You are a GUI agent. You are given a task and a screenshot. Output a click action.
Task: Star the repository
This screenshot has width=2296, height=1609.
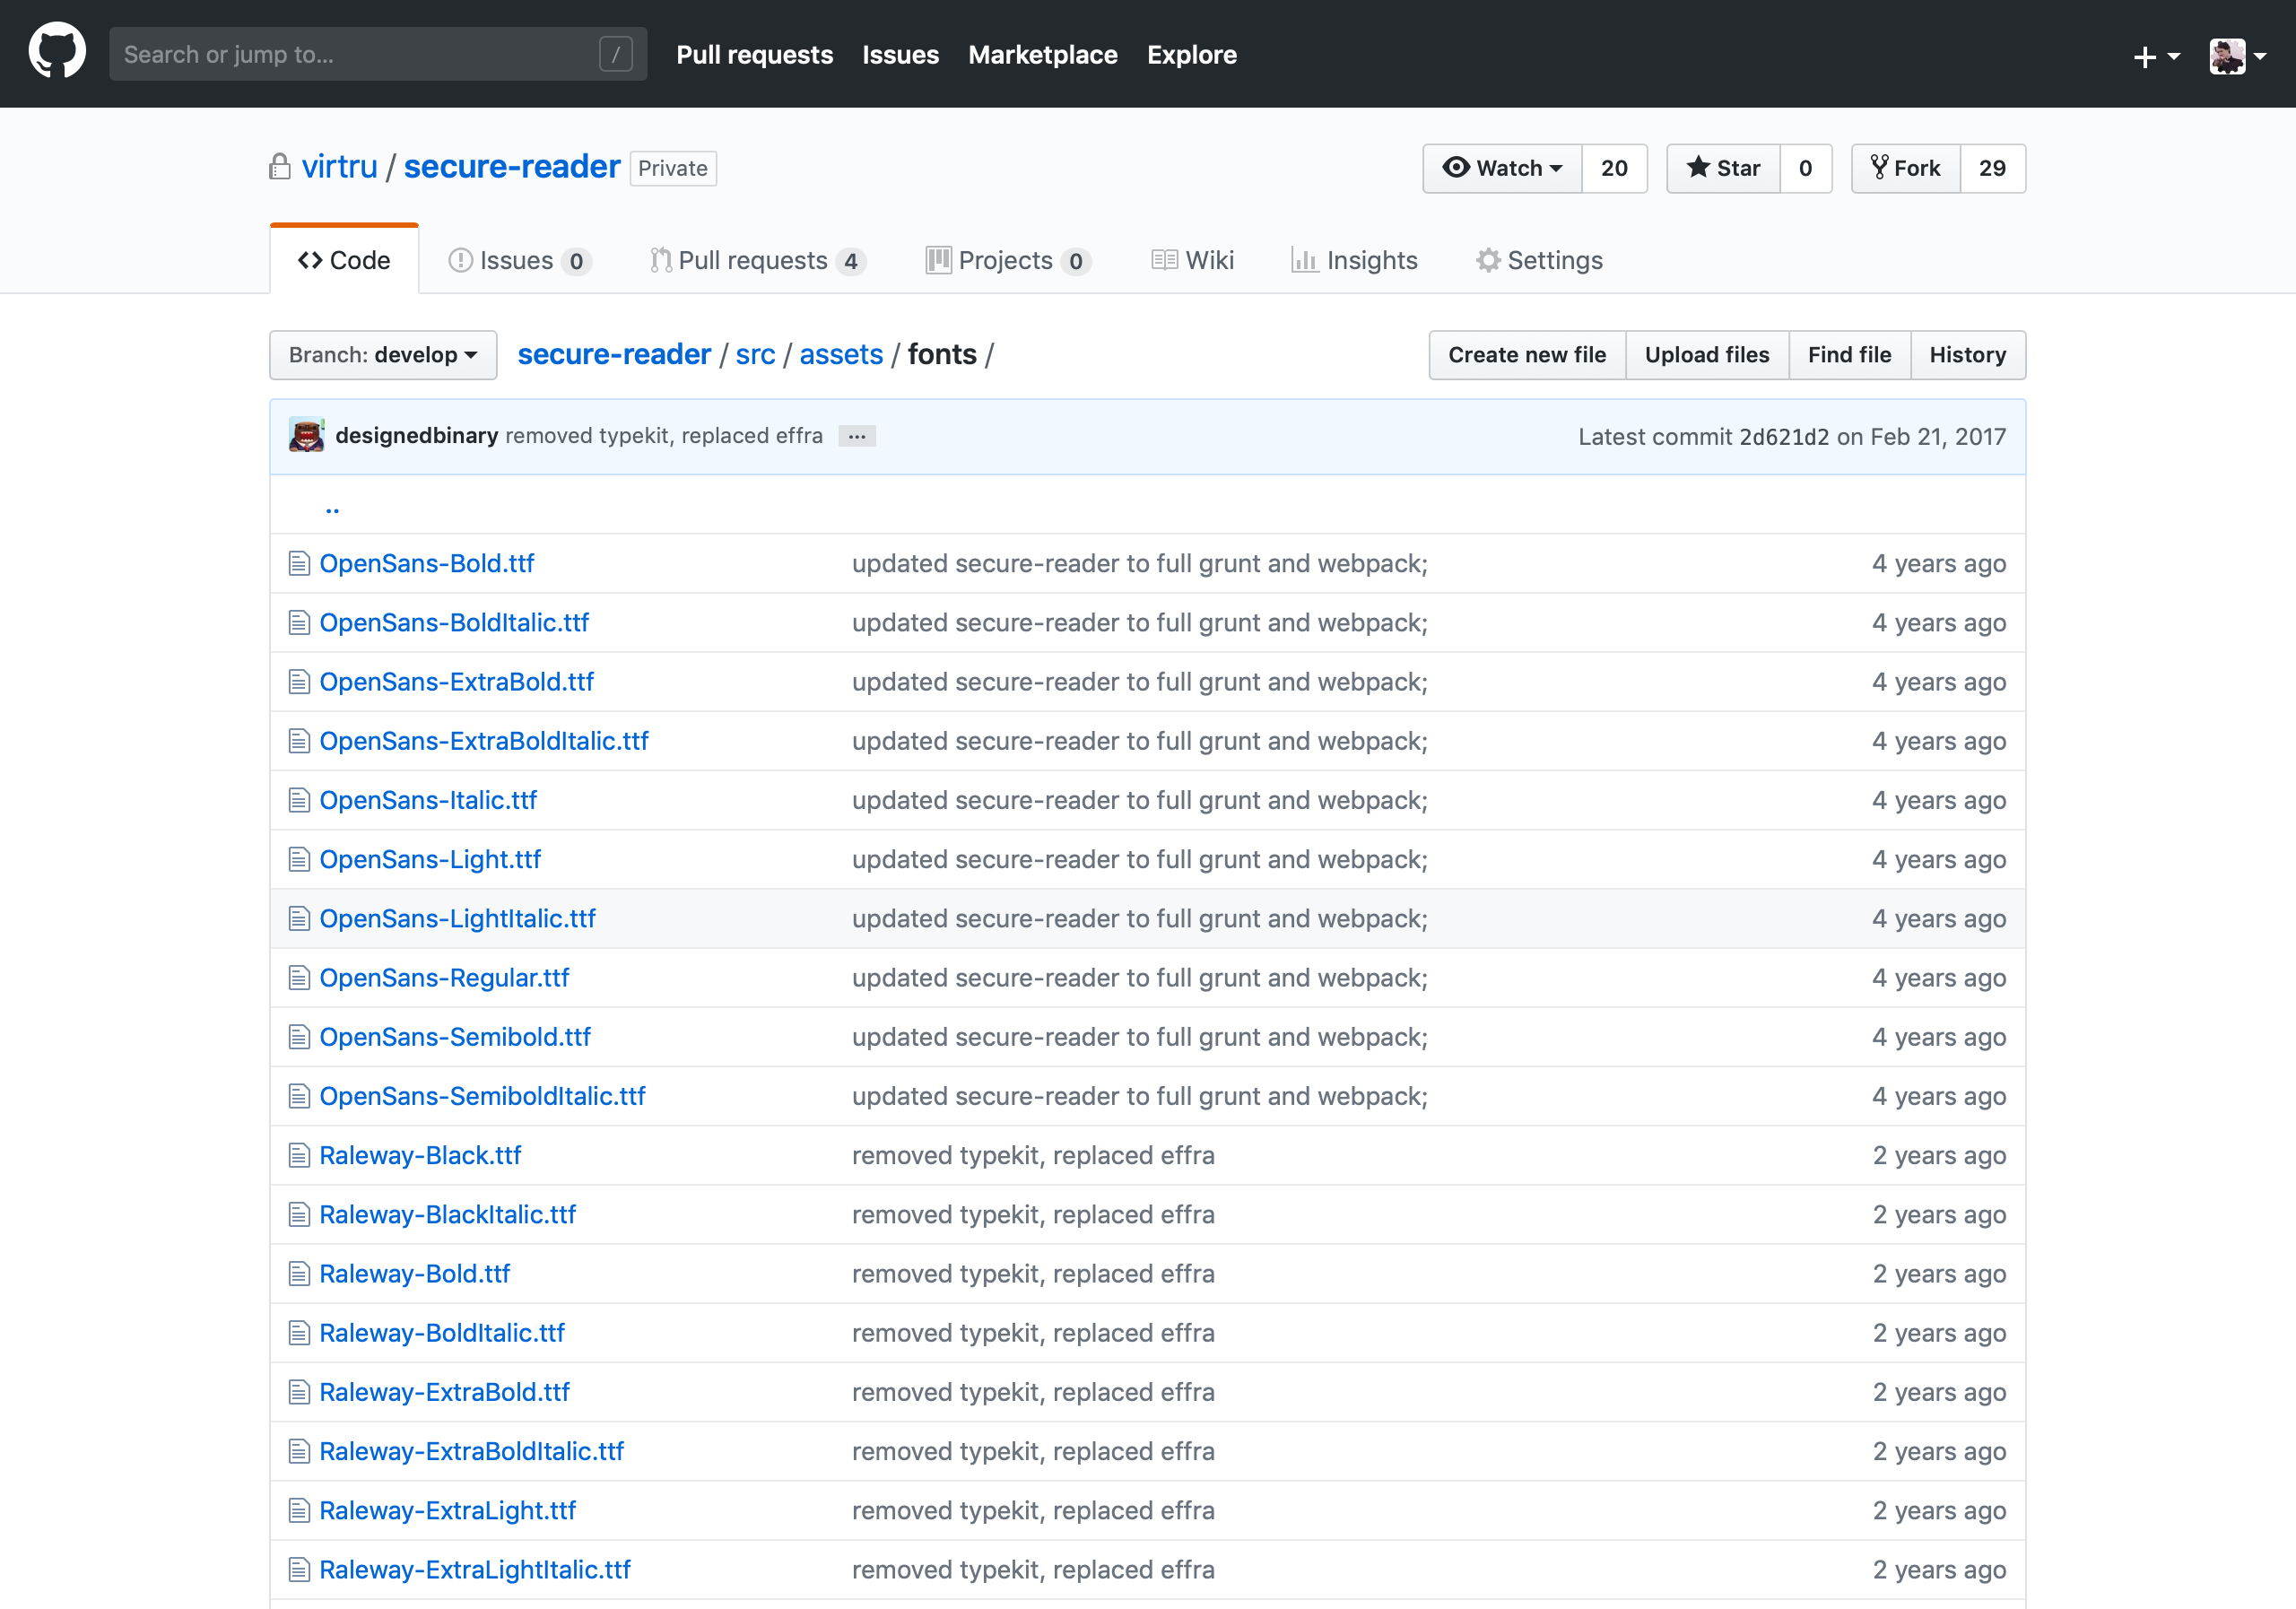coord(1723,168)
